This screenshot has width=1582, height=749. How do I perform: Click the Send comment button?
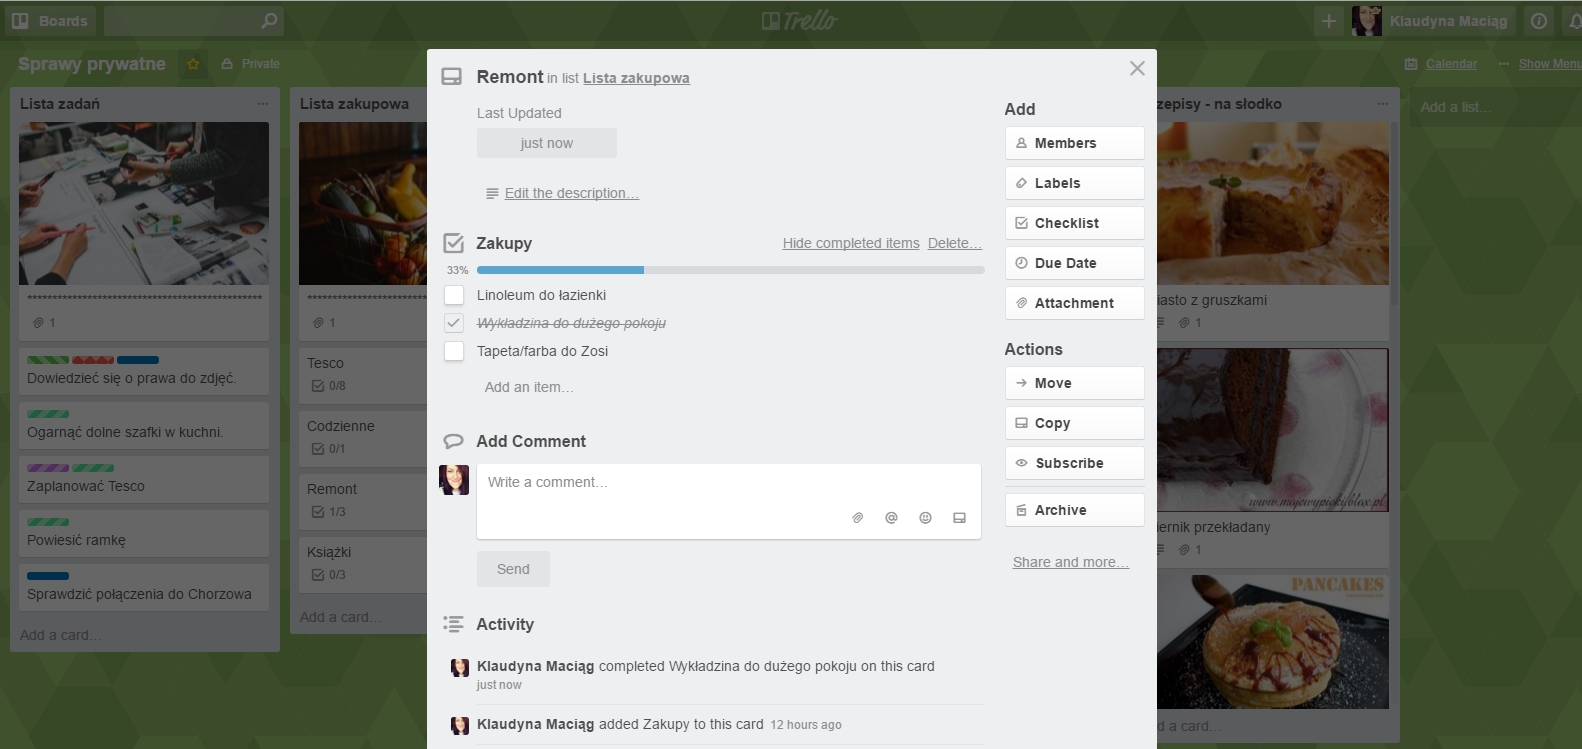tap(513, 569)
